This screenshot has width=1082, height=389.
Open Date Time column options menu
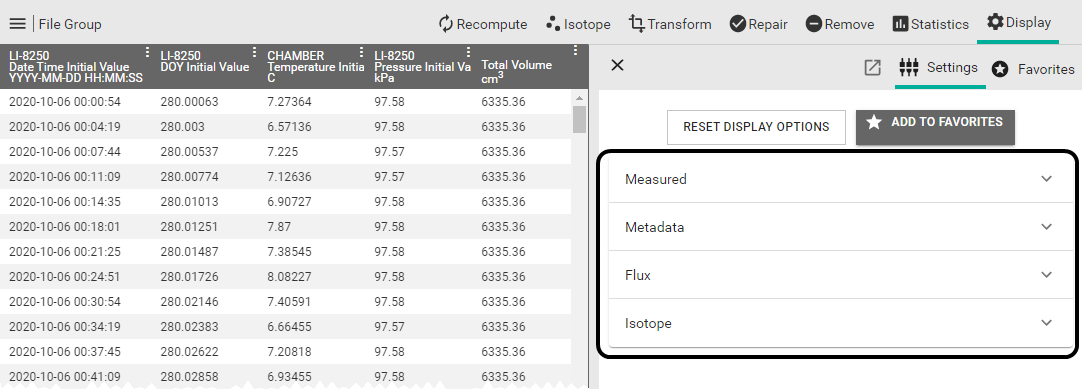pyautogui.click(x=147, y=52)
